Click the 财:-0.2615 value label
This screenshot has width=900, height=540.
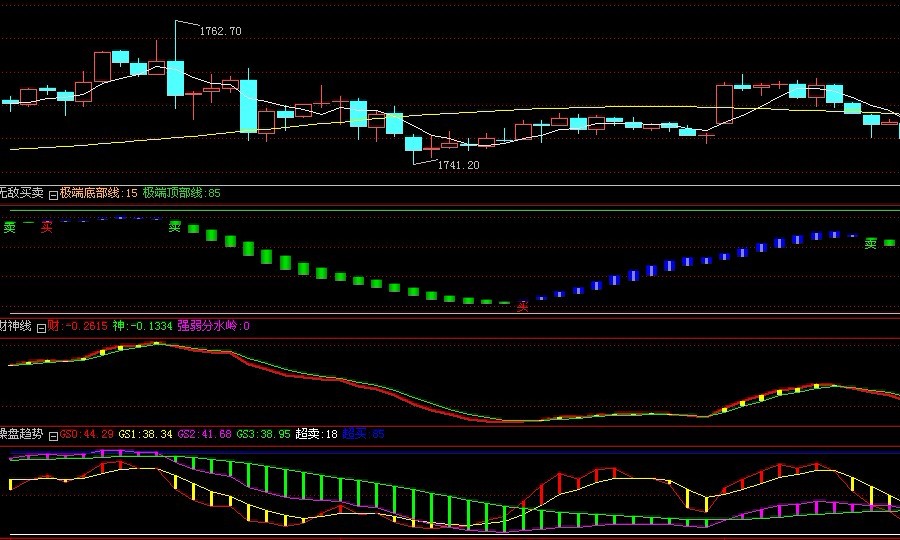[x=77, y=326]
